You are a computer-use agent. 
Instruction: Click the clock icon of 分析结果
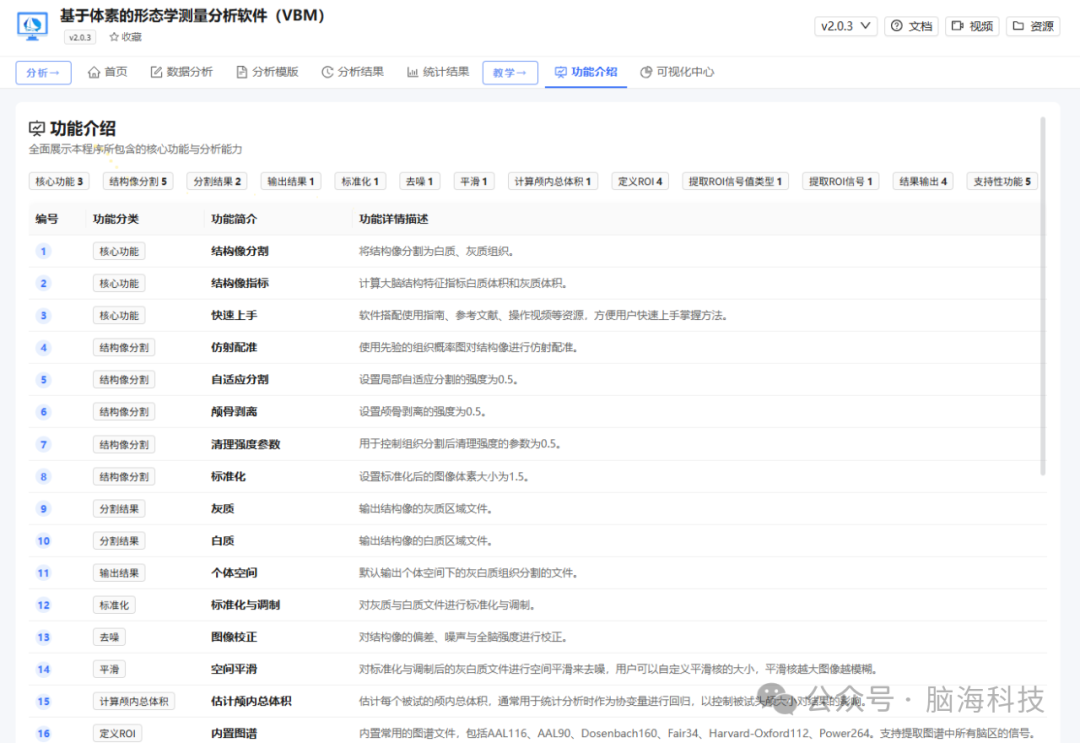327,72
